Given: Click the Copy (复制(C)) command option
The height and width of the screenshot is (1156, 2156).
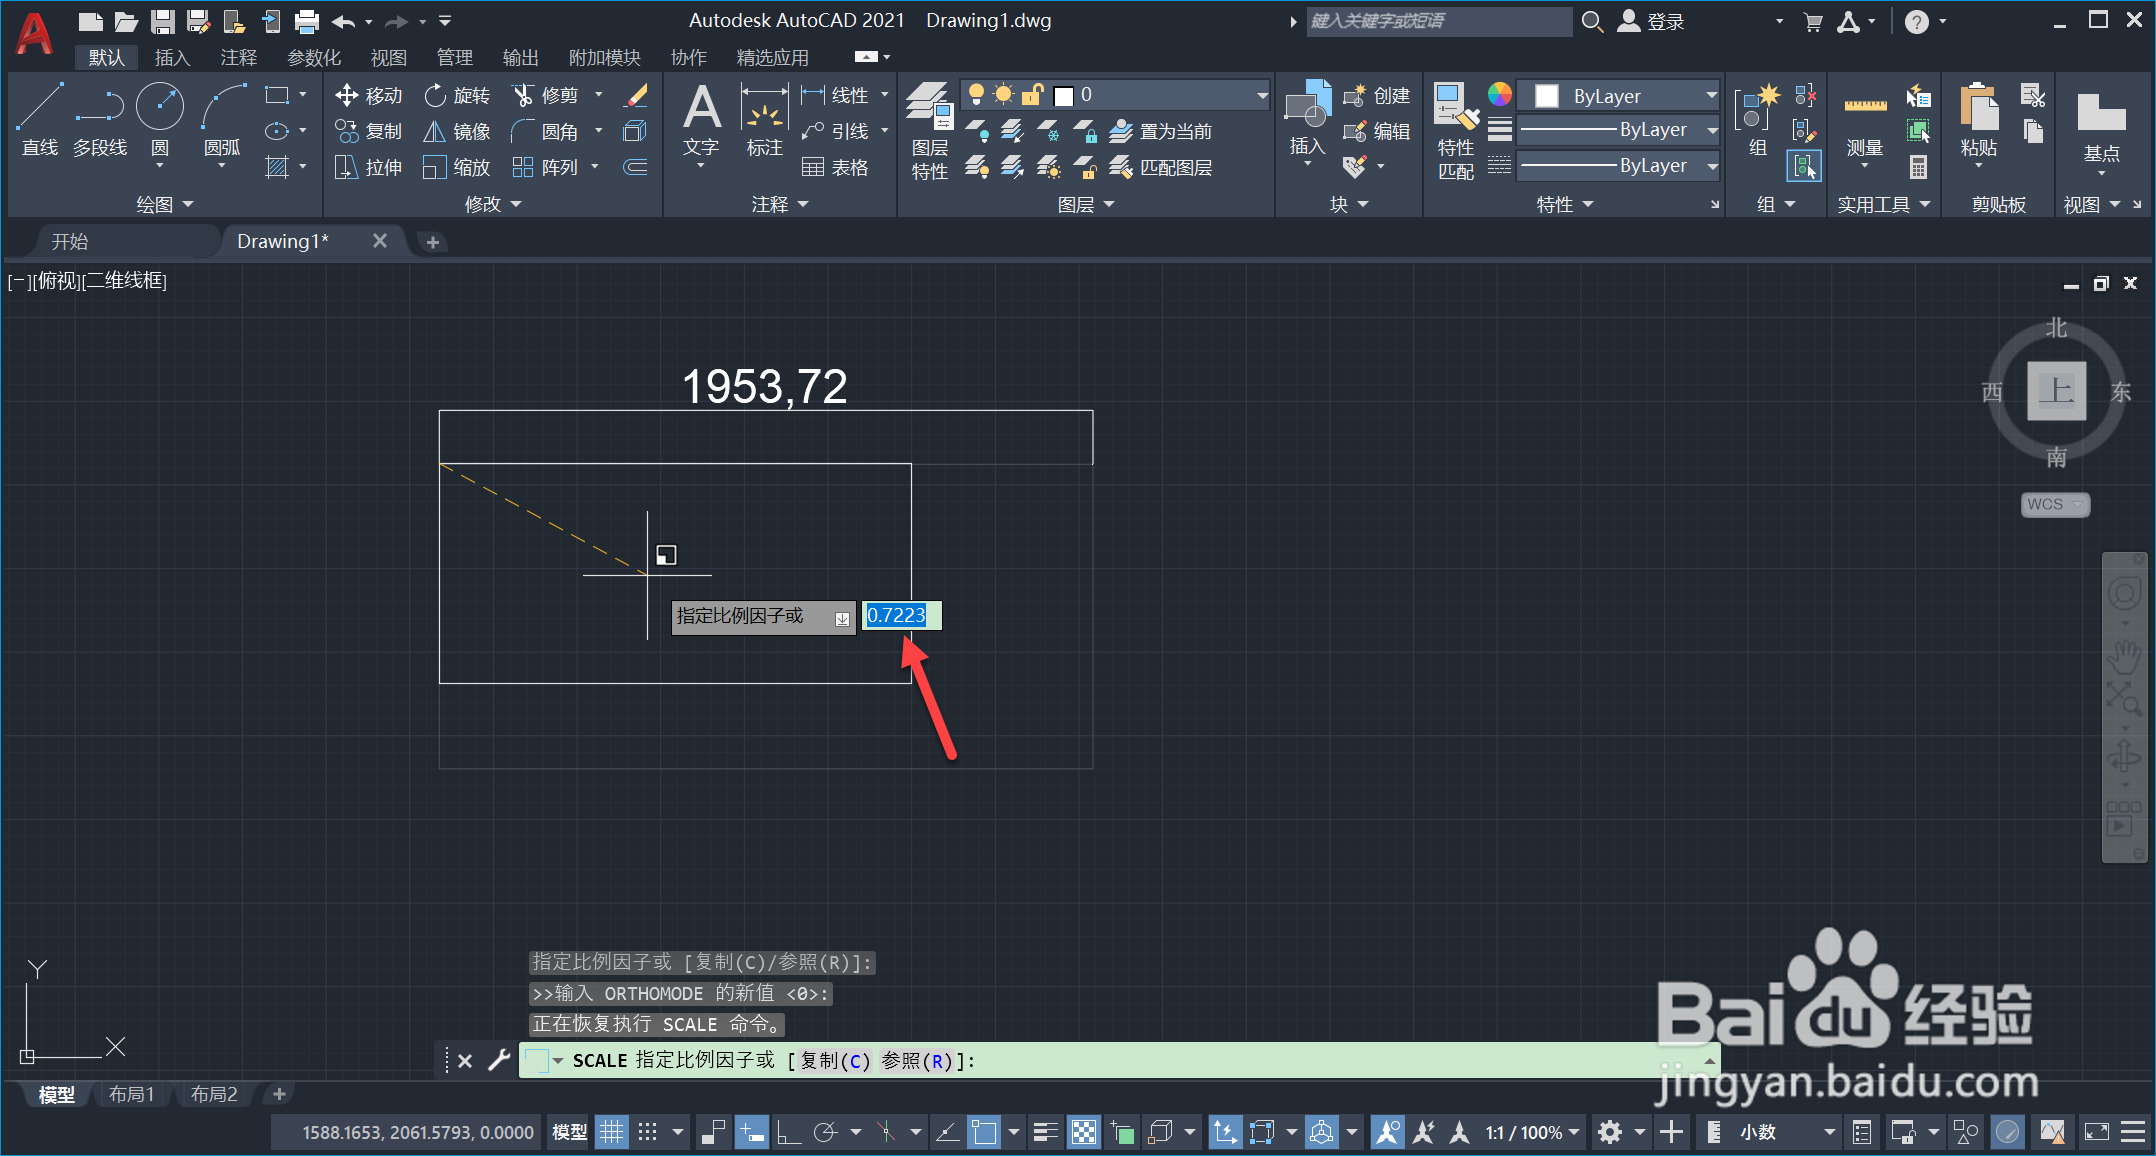Looking at the screenshot, I should (835, 1060).
